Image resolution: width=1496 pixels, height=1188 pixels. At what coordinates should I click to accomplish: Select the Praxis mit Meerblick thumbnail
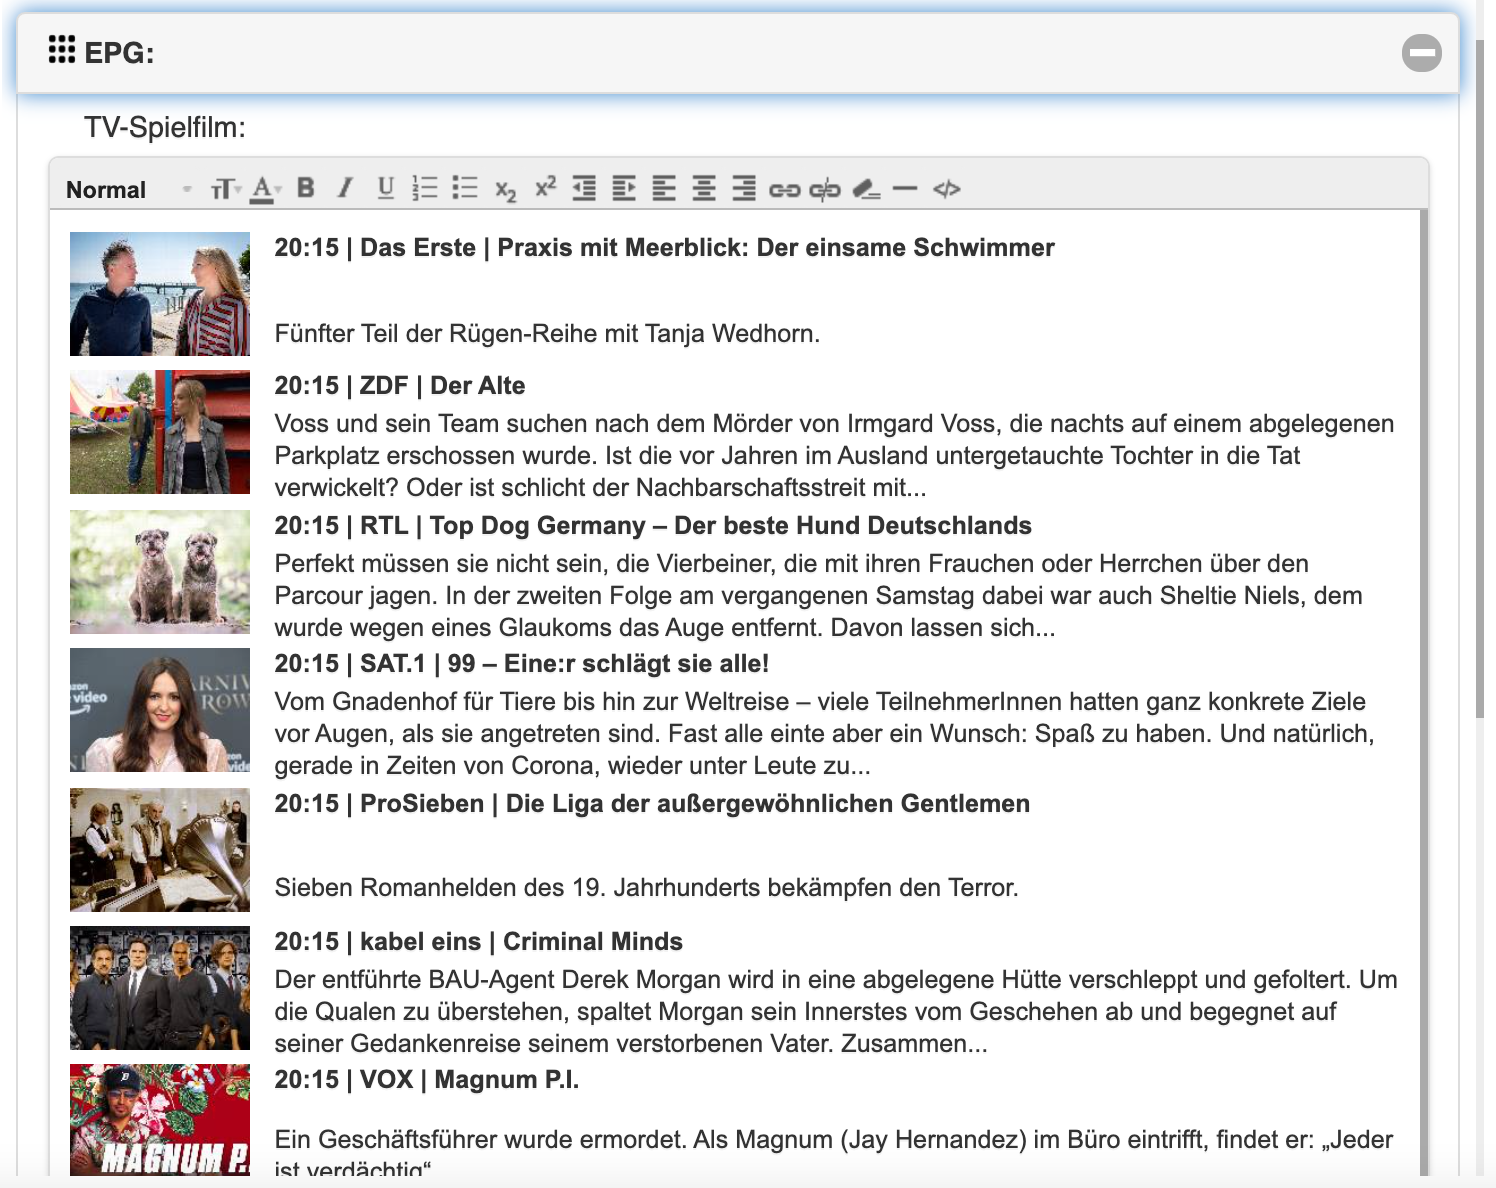click(160, 294)
